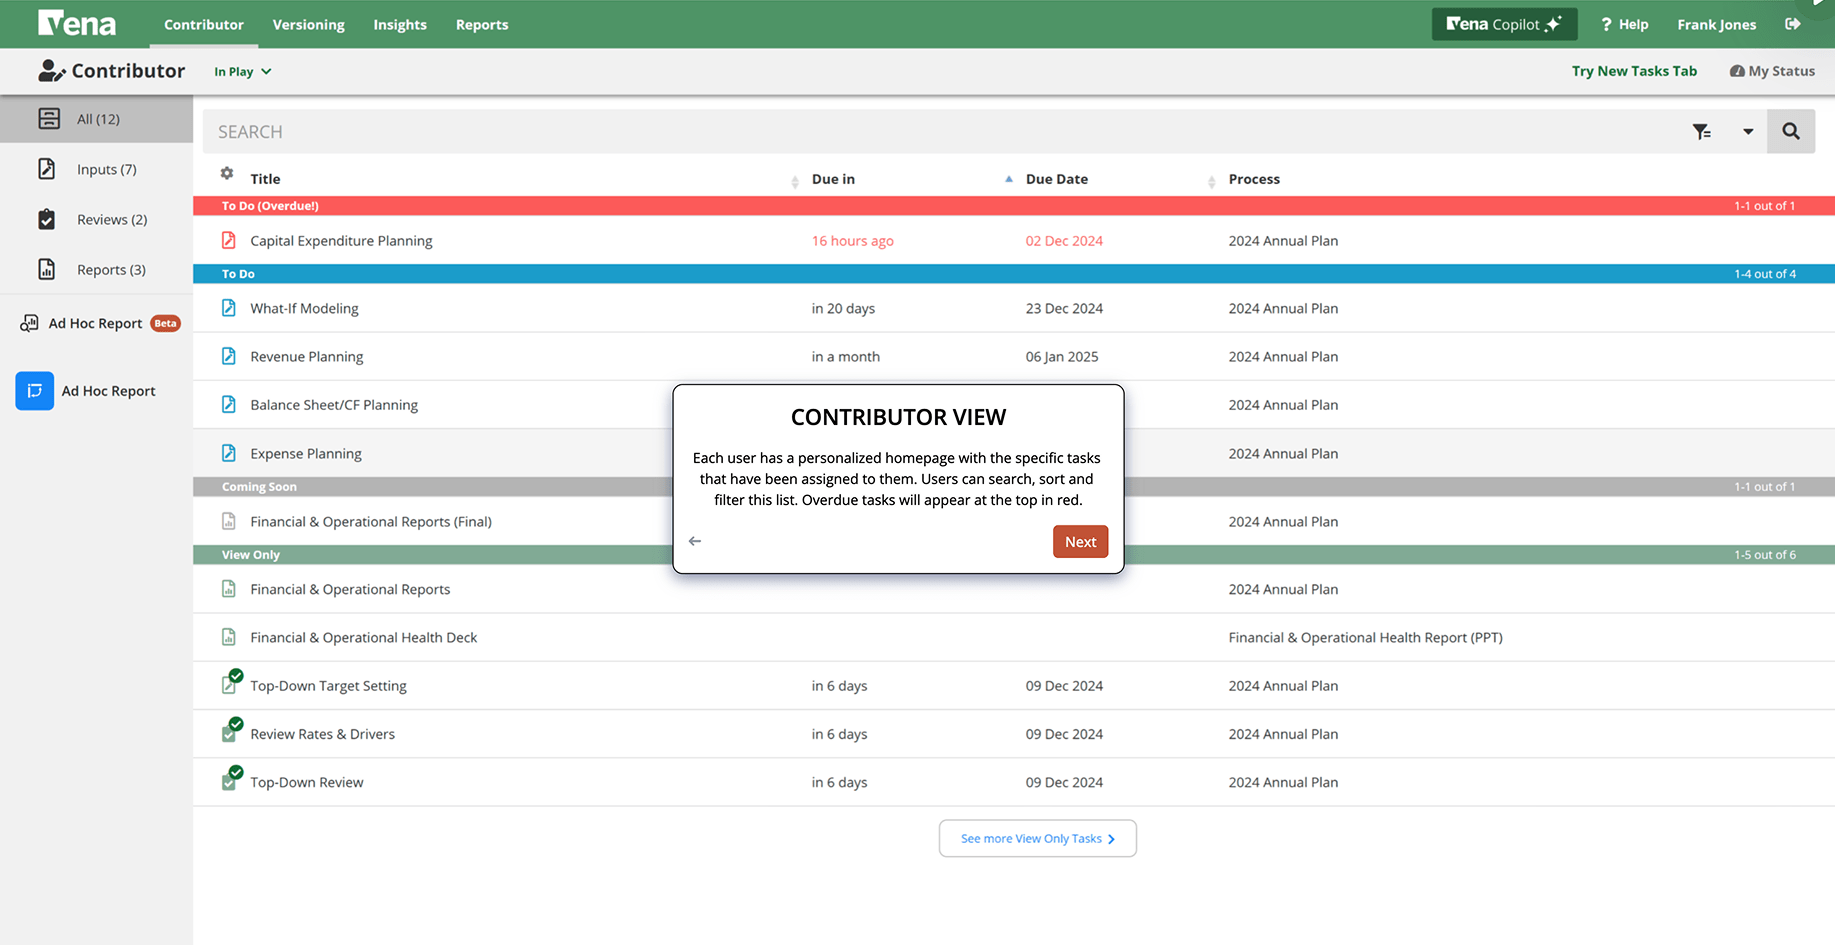Viewport: 1835px width, 945px height.
Task: Click Try New Tasks Tab link
Action: point(1633,71)
